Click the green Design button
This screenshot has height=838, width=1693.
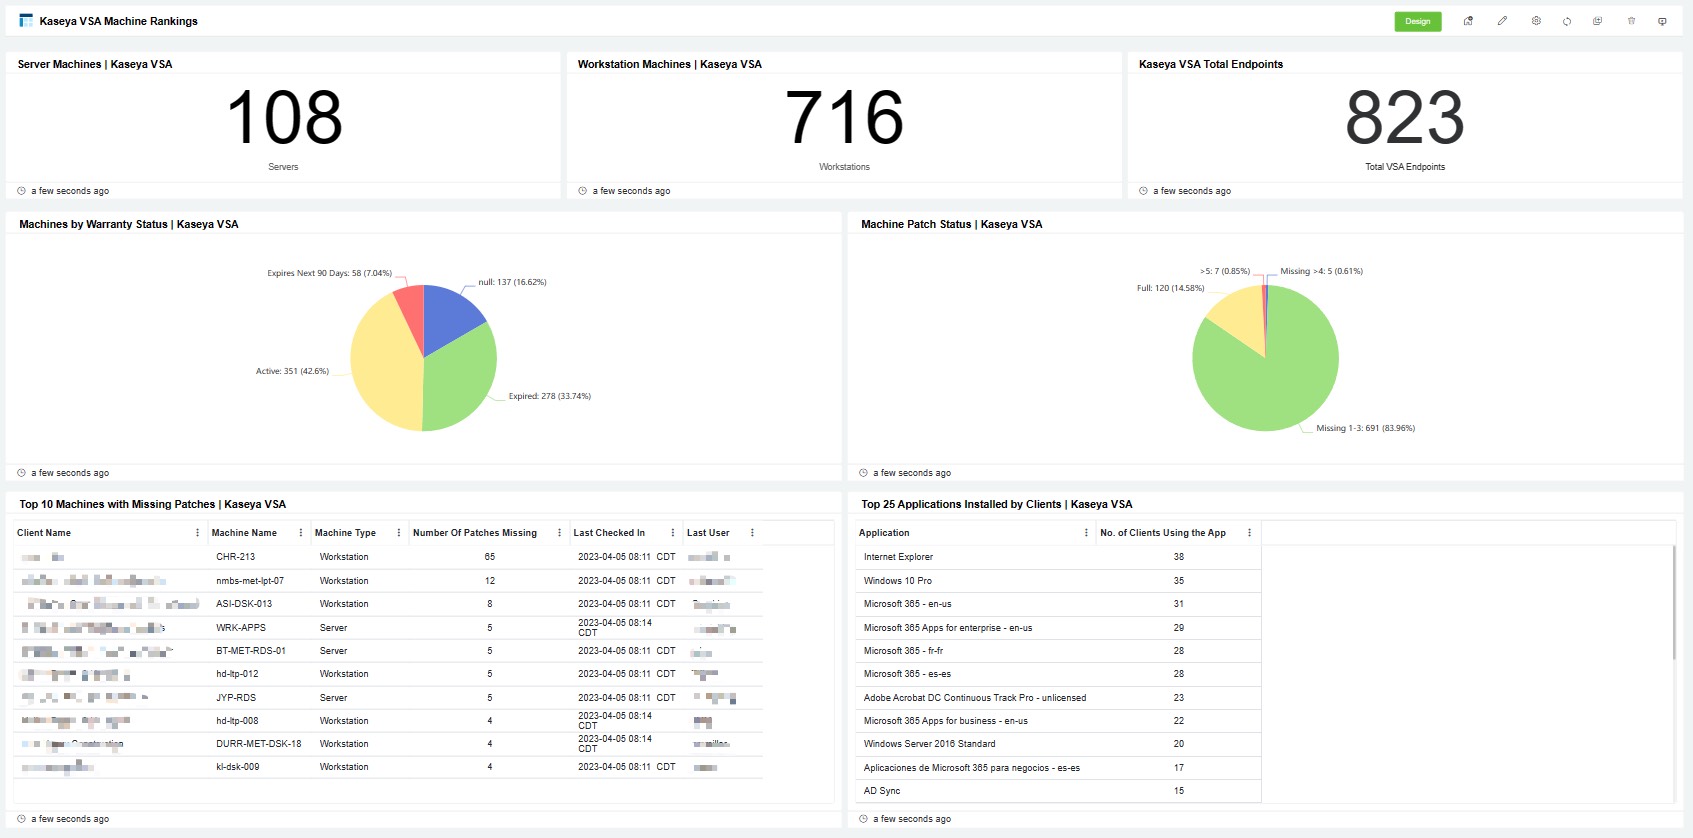[1417, 21]
